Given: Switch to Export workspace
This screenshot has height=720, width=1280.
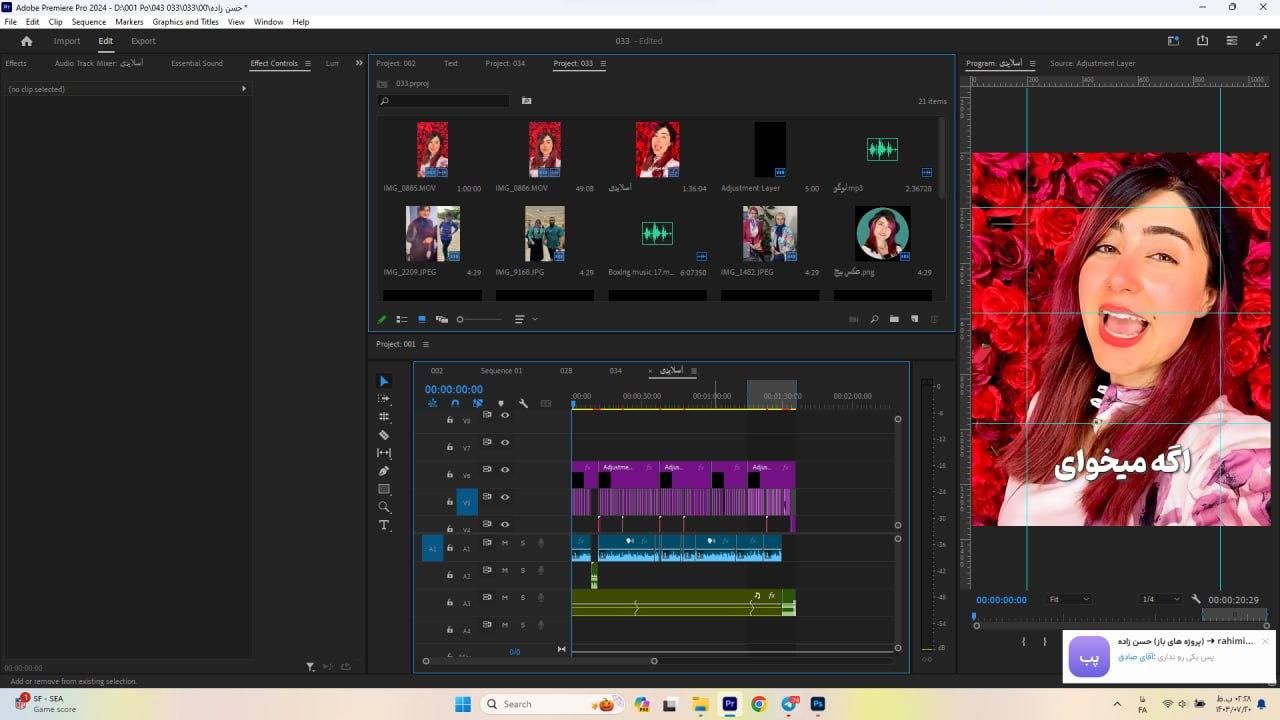Looking at the screenshot, I should pos(143,41).
